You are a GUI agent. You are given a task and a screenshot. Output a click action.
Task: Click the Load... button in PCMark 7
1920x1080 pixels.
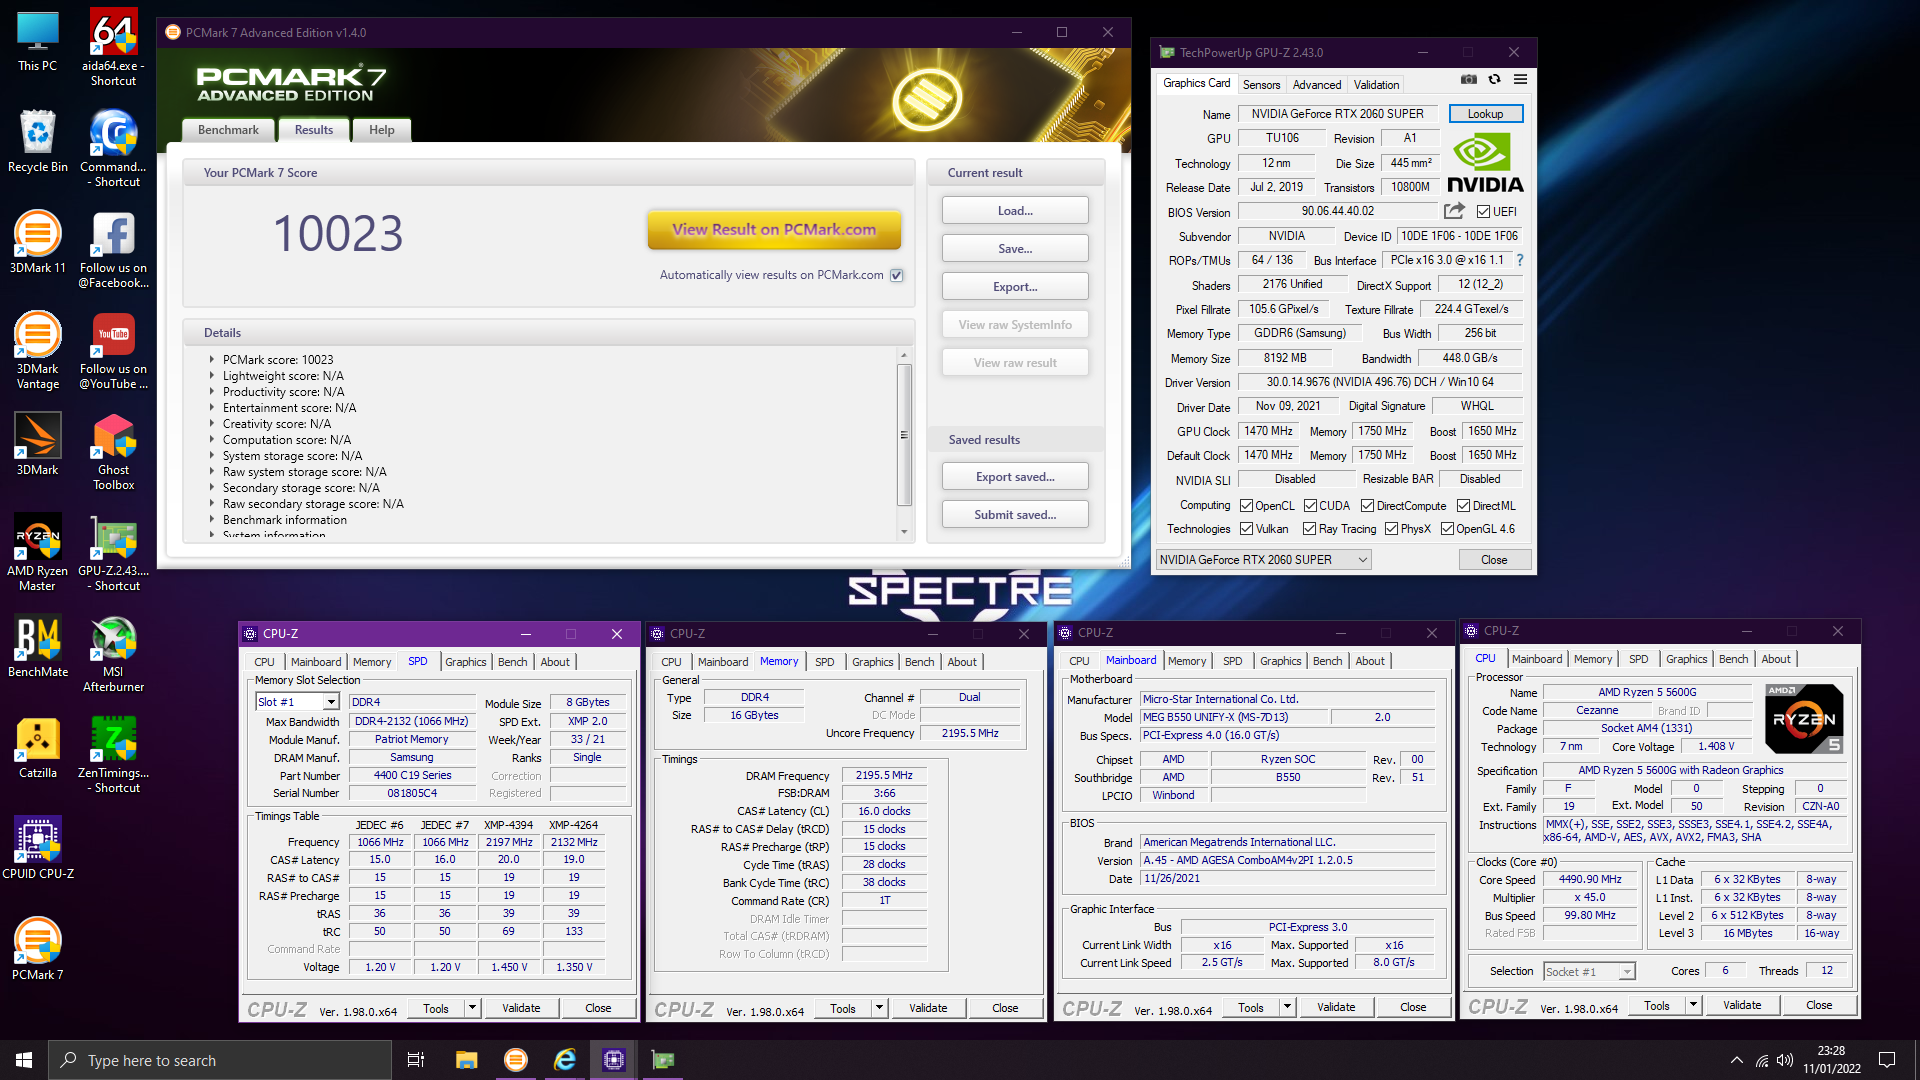click(x=1015, y=211)
